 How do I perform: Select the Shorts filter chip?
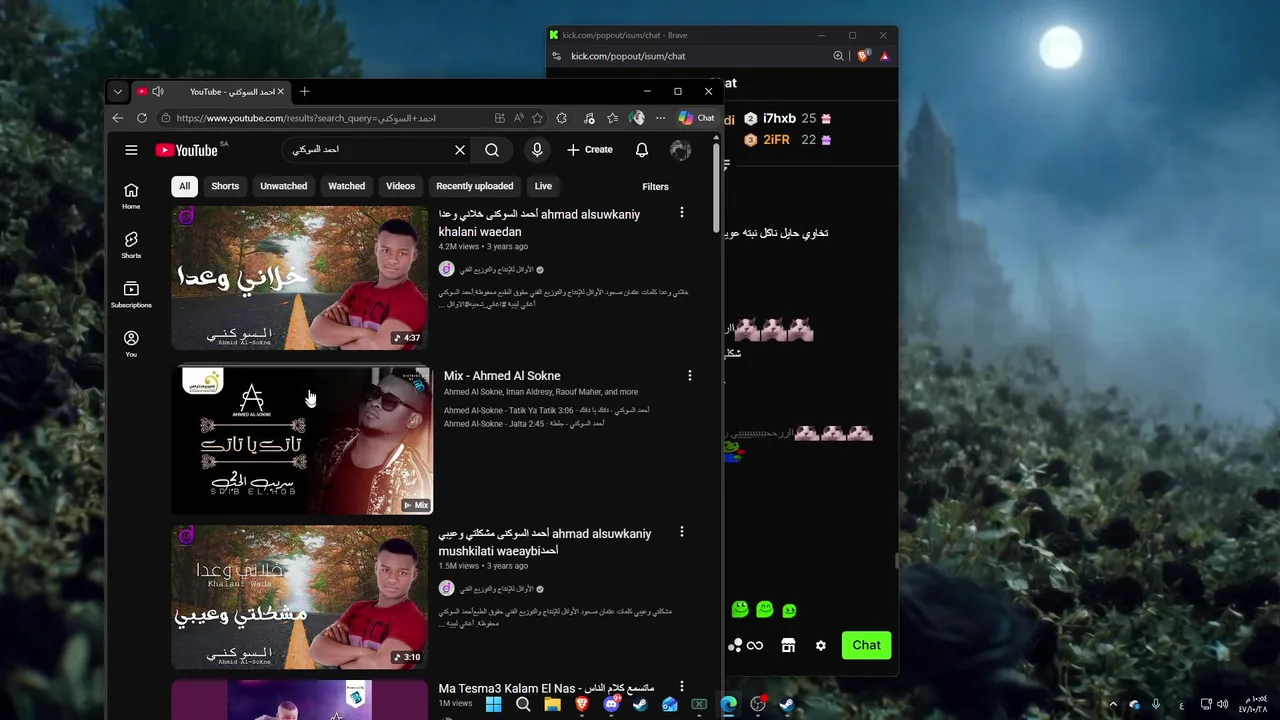(225, 186)
